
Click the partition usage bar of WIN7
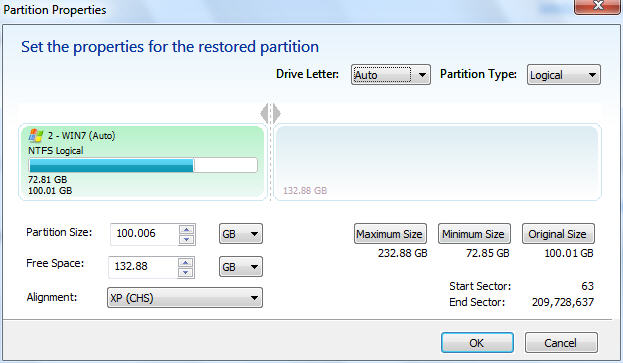(x=143, y=165)
